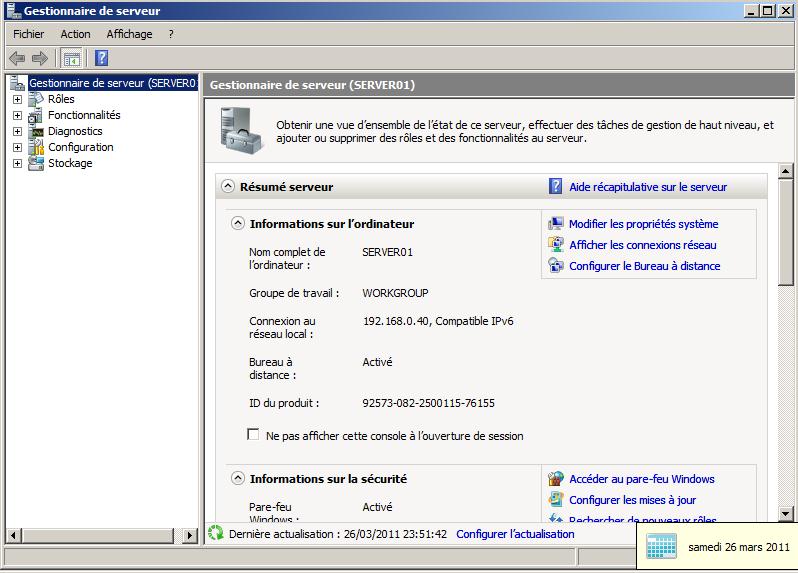Collapse Informations sur l'ordinateur section
The height and width of the screenshot is (573, 798).
tap(238, 223)
